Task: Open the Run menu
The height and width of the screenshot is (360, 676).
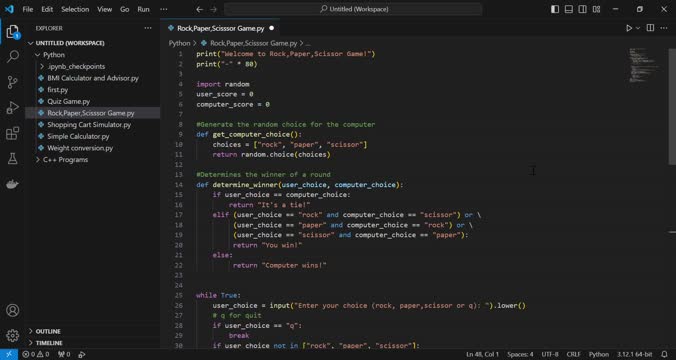Action: tap(144, 9)
